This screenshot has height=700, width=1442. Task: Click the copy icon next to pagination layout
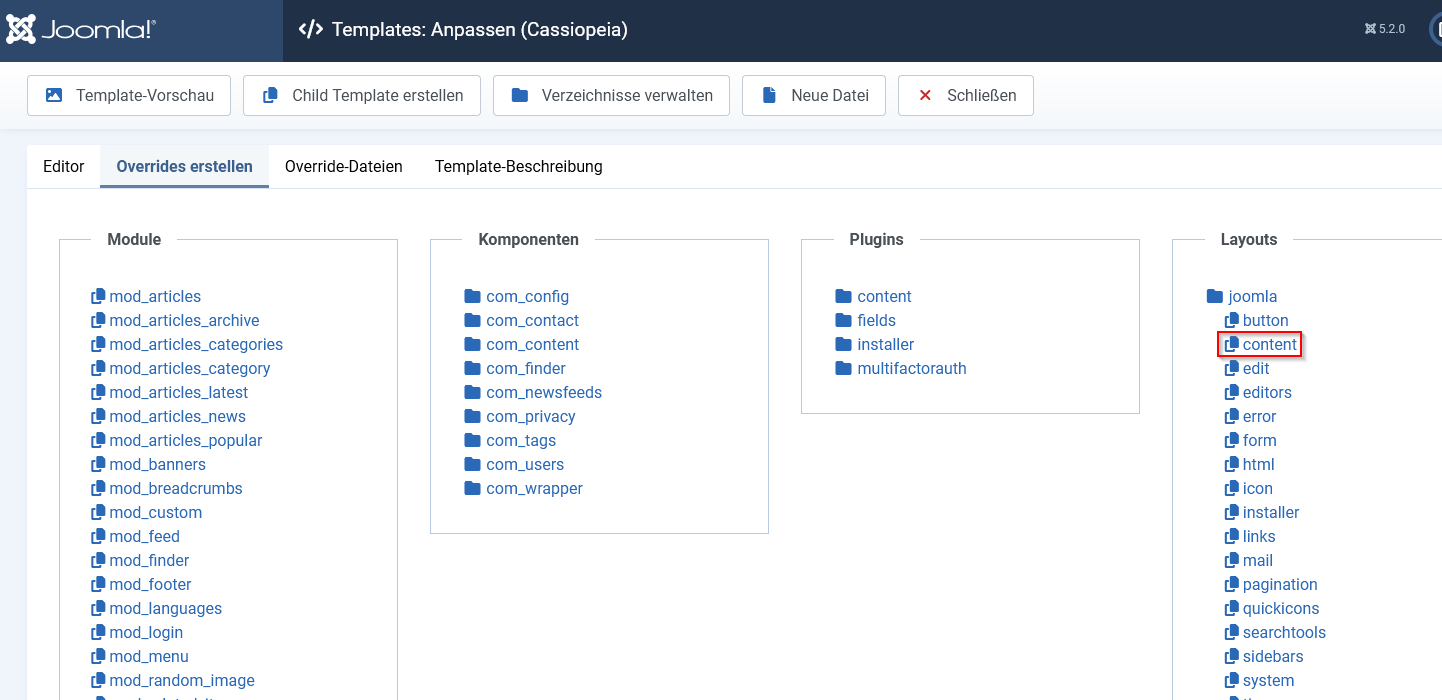pyautogui.click(x=1232, y=584)
